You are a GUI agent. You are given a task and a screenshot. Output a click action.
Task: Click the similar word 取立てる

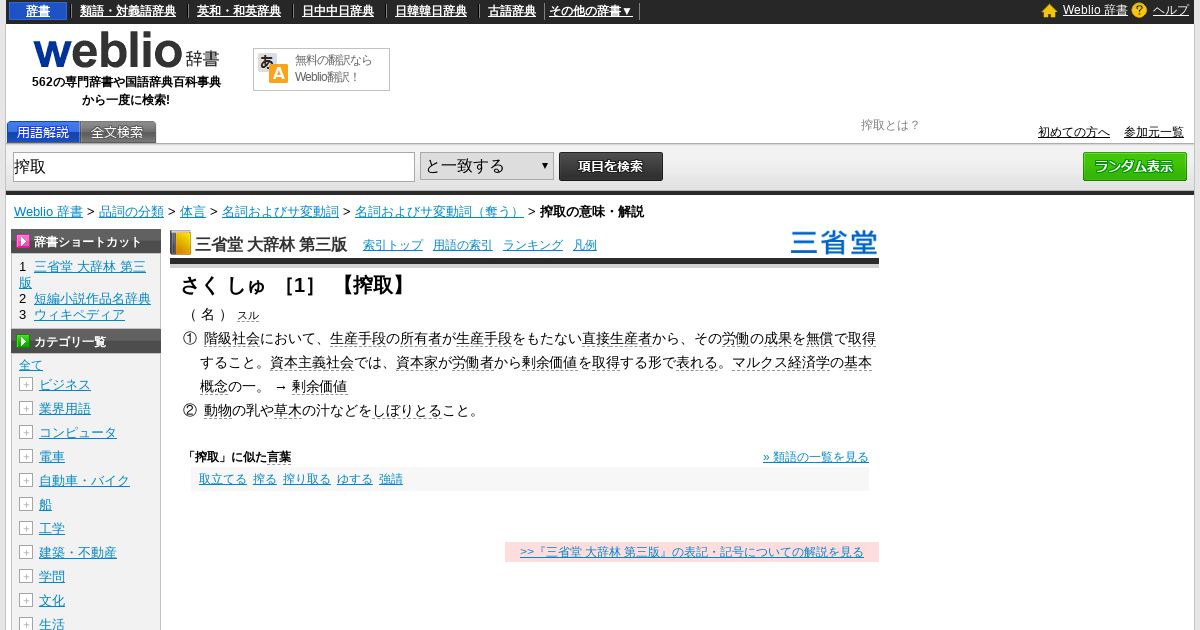pos(223,479)
